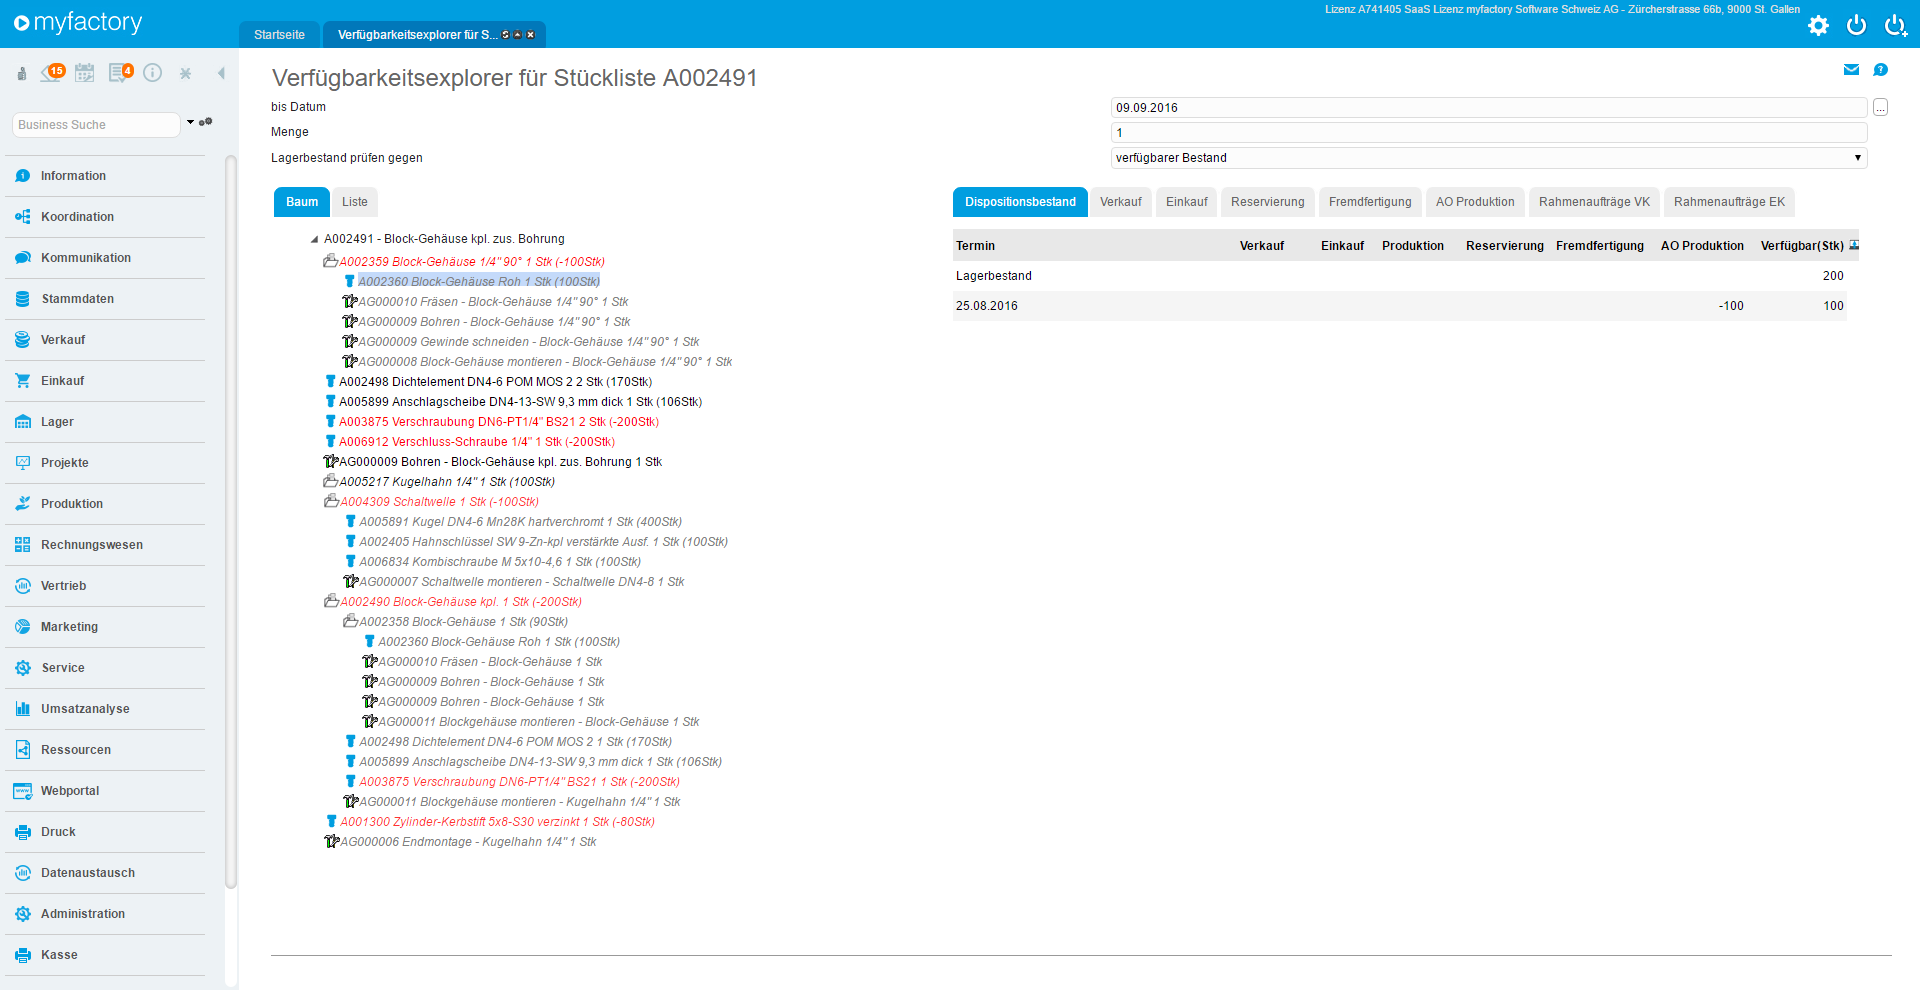Open the settings gear in the top bar

(x=1818, y=26)
